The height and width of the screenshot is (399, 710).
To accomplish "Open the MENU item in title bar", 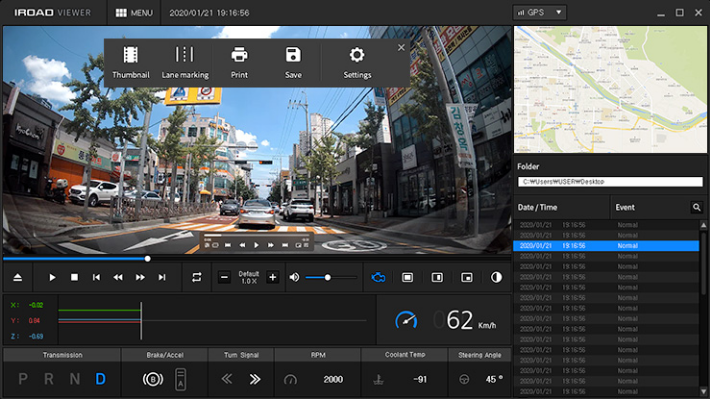I will point(134,13).
